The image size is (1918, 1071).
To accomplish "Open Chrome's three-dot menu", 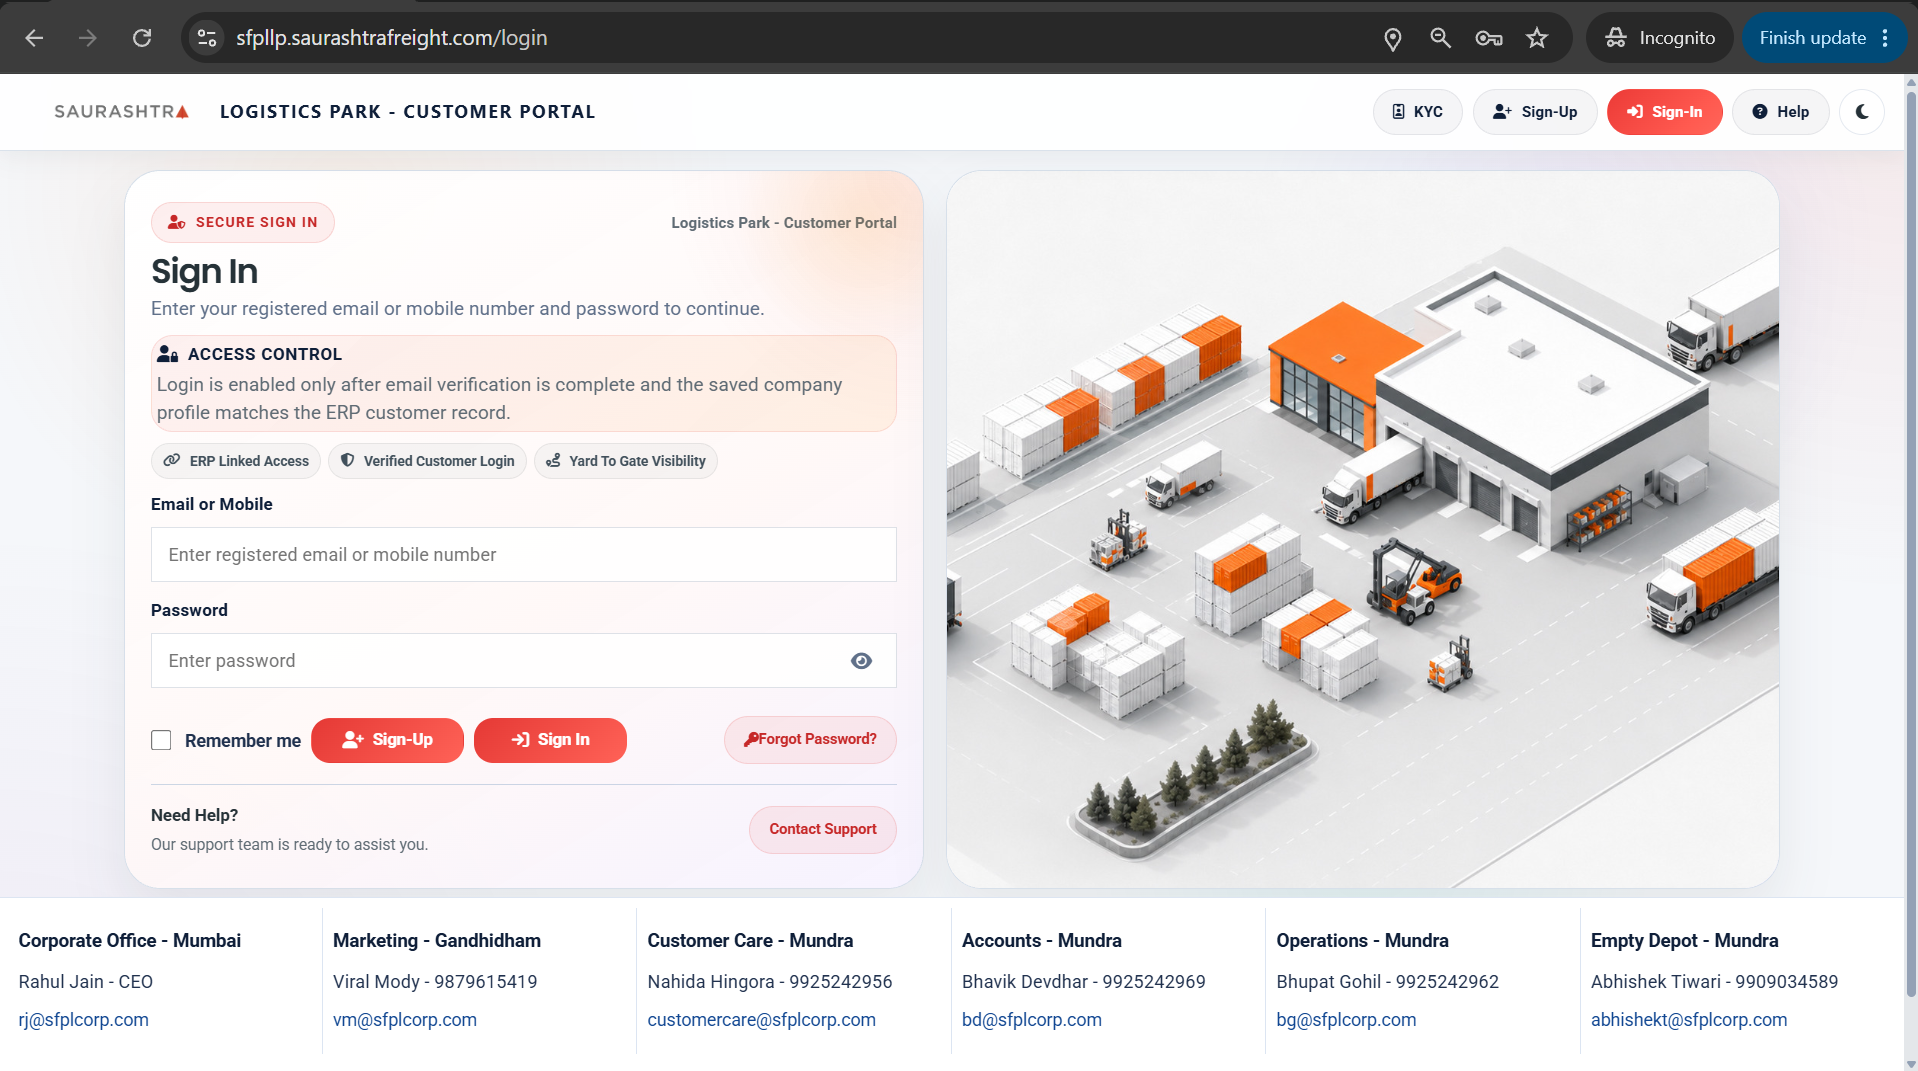I will point(1885,38).
